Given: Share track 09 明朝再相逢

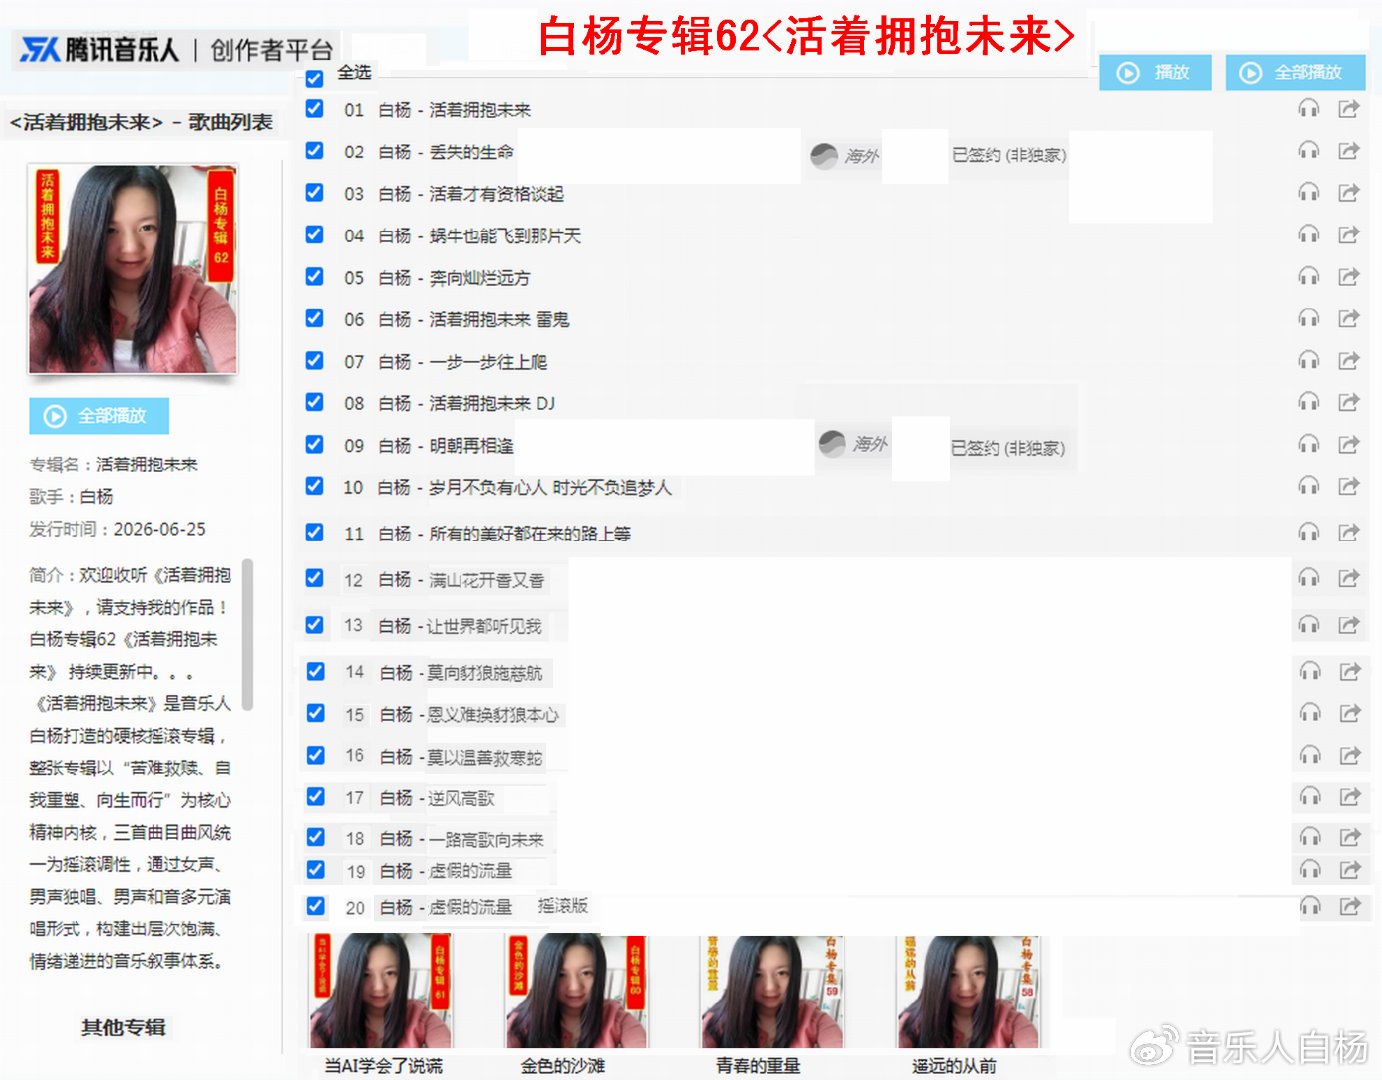Looking at the screenshot, I should [1349, 444].
